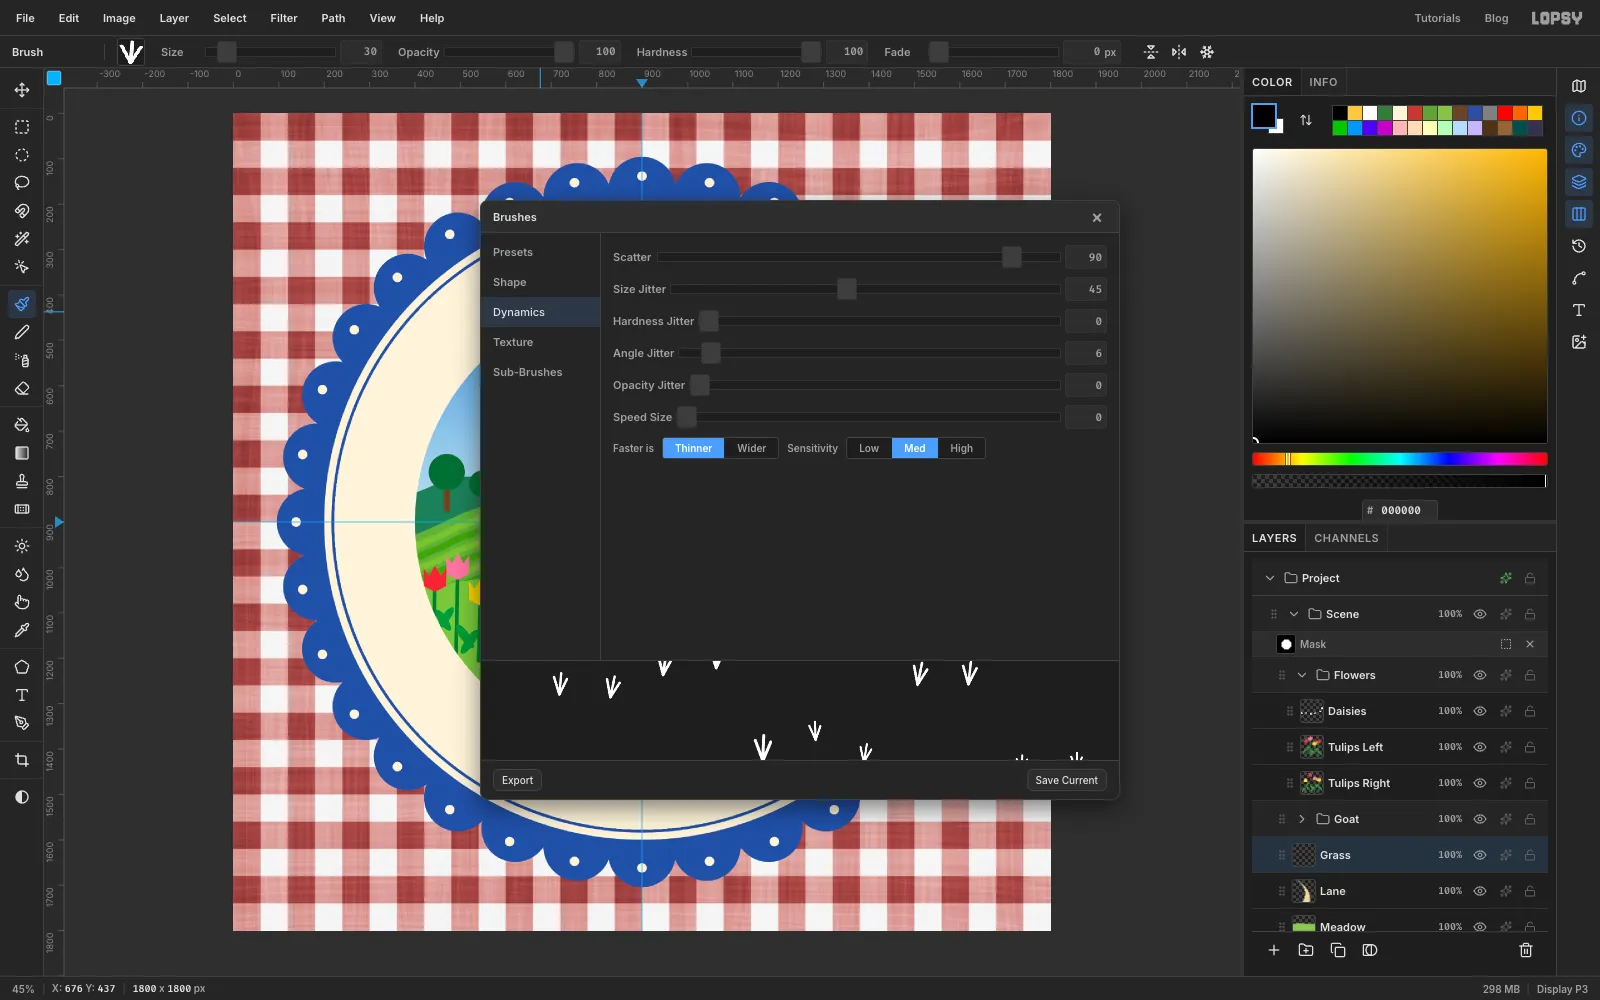Choose the Eyedropper tool
1600x1000 pixels.
(x=22, y=630)
